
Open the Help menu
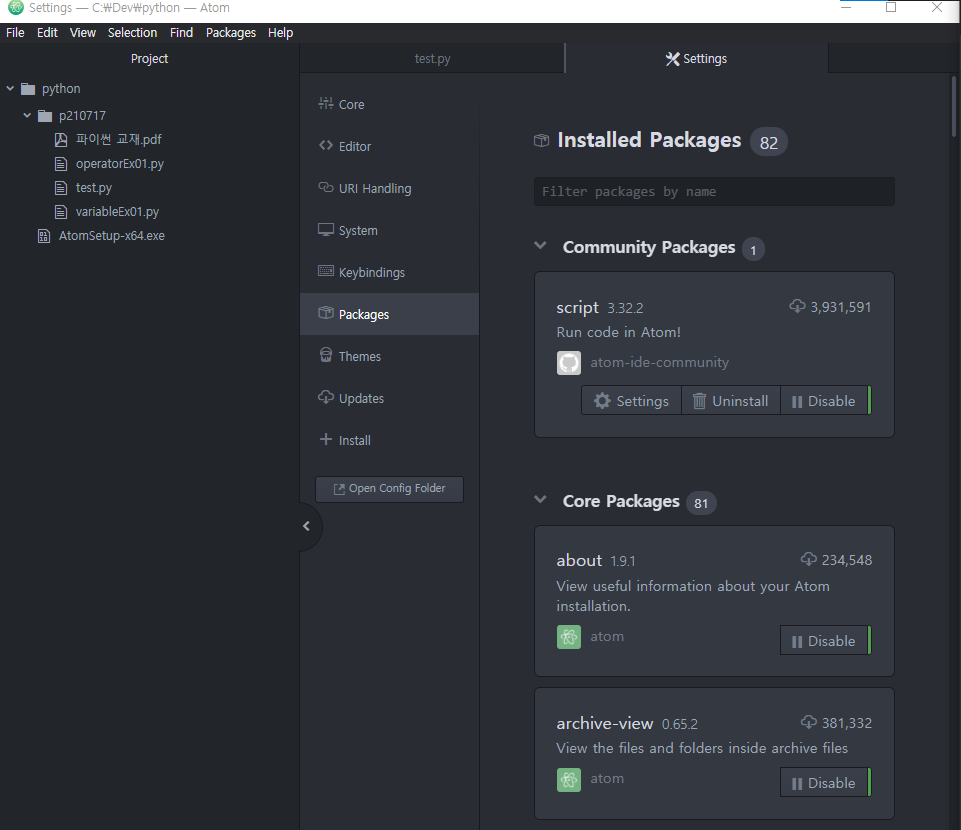pos(280,32)
